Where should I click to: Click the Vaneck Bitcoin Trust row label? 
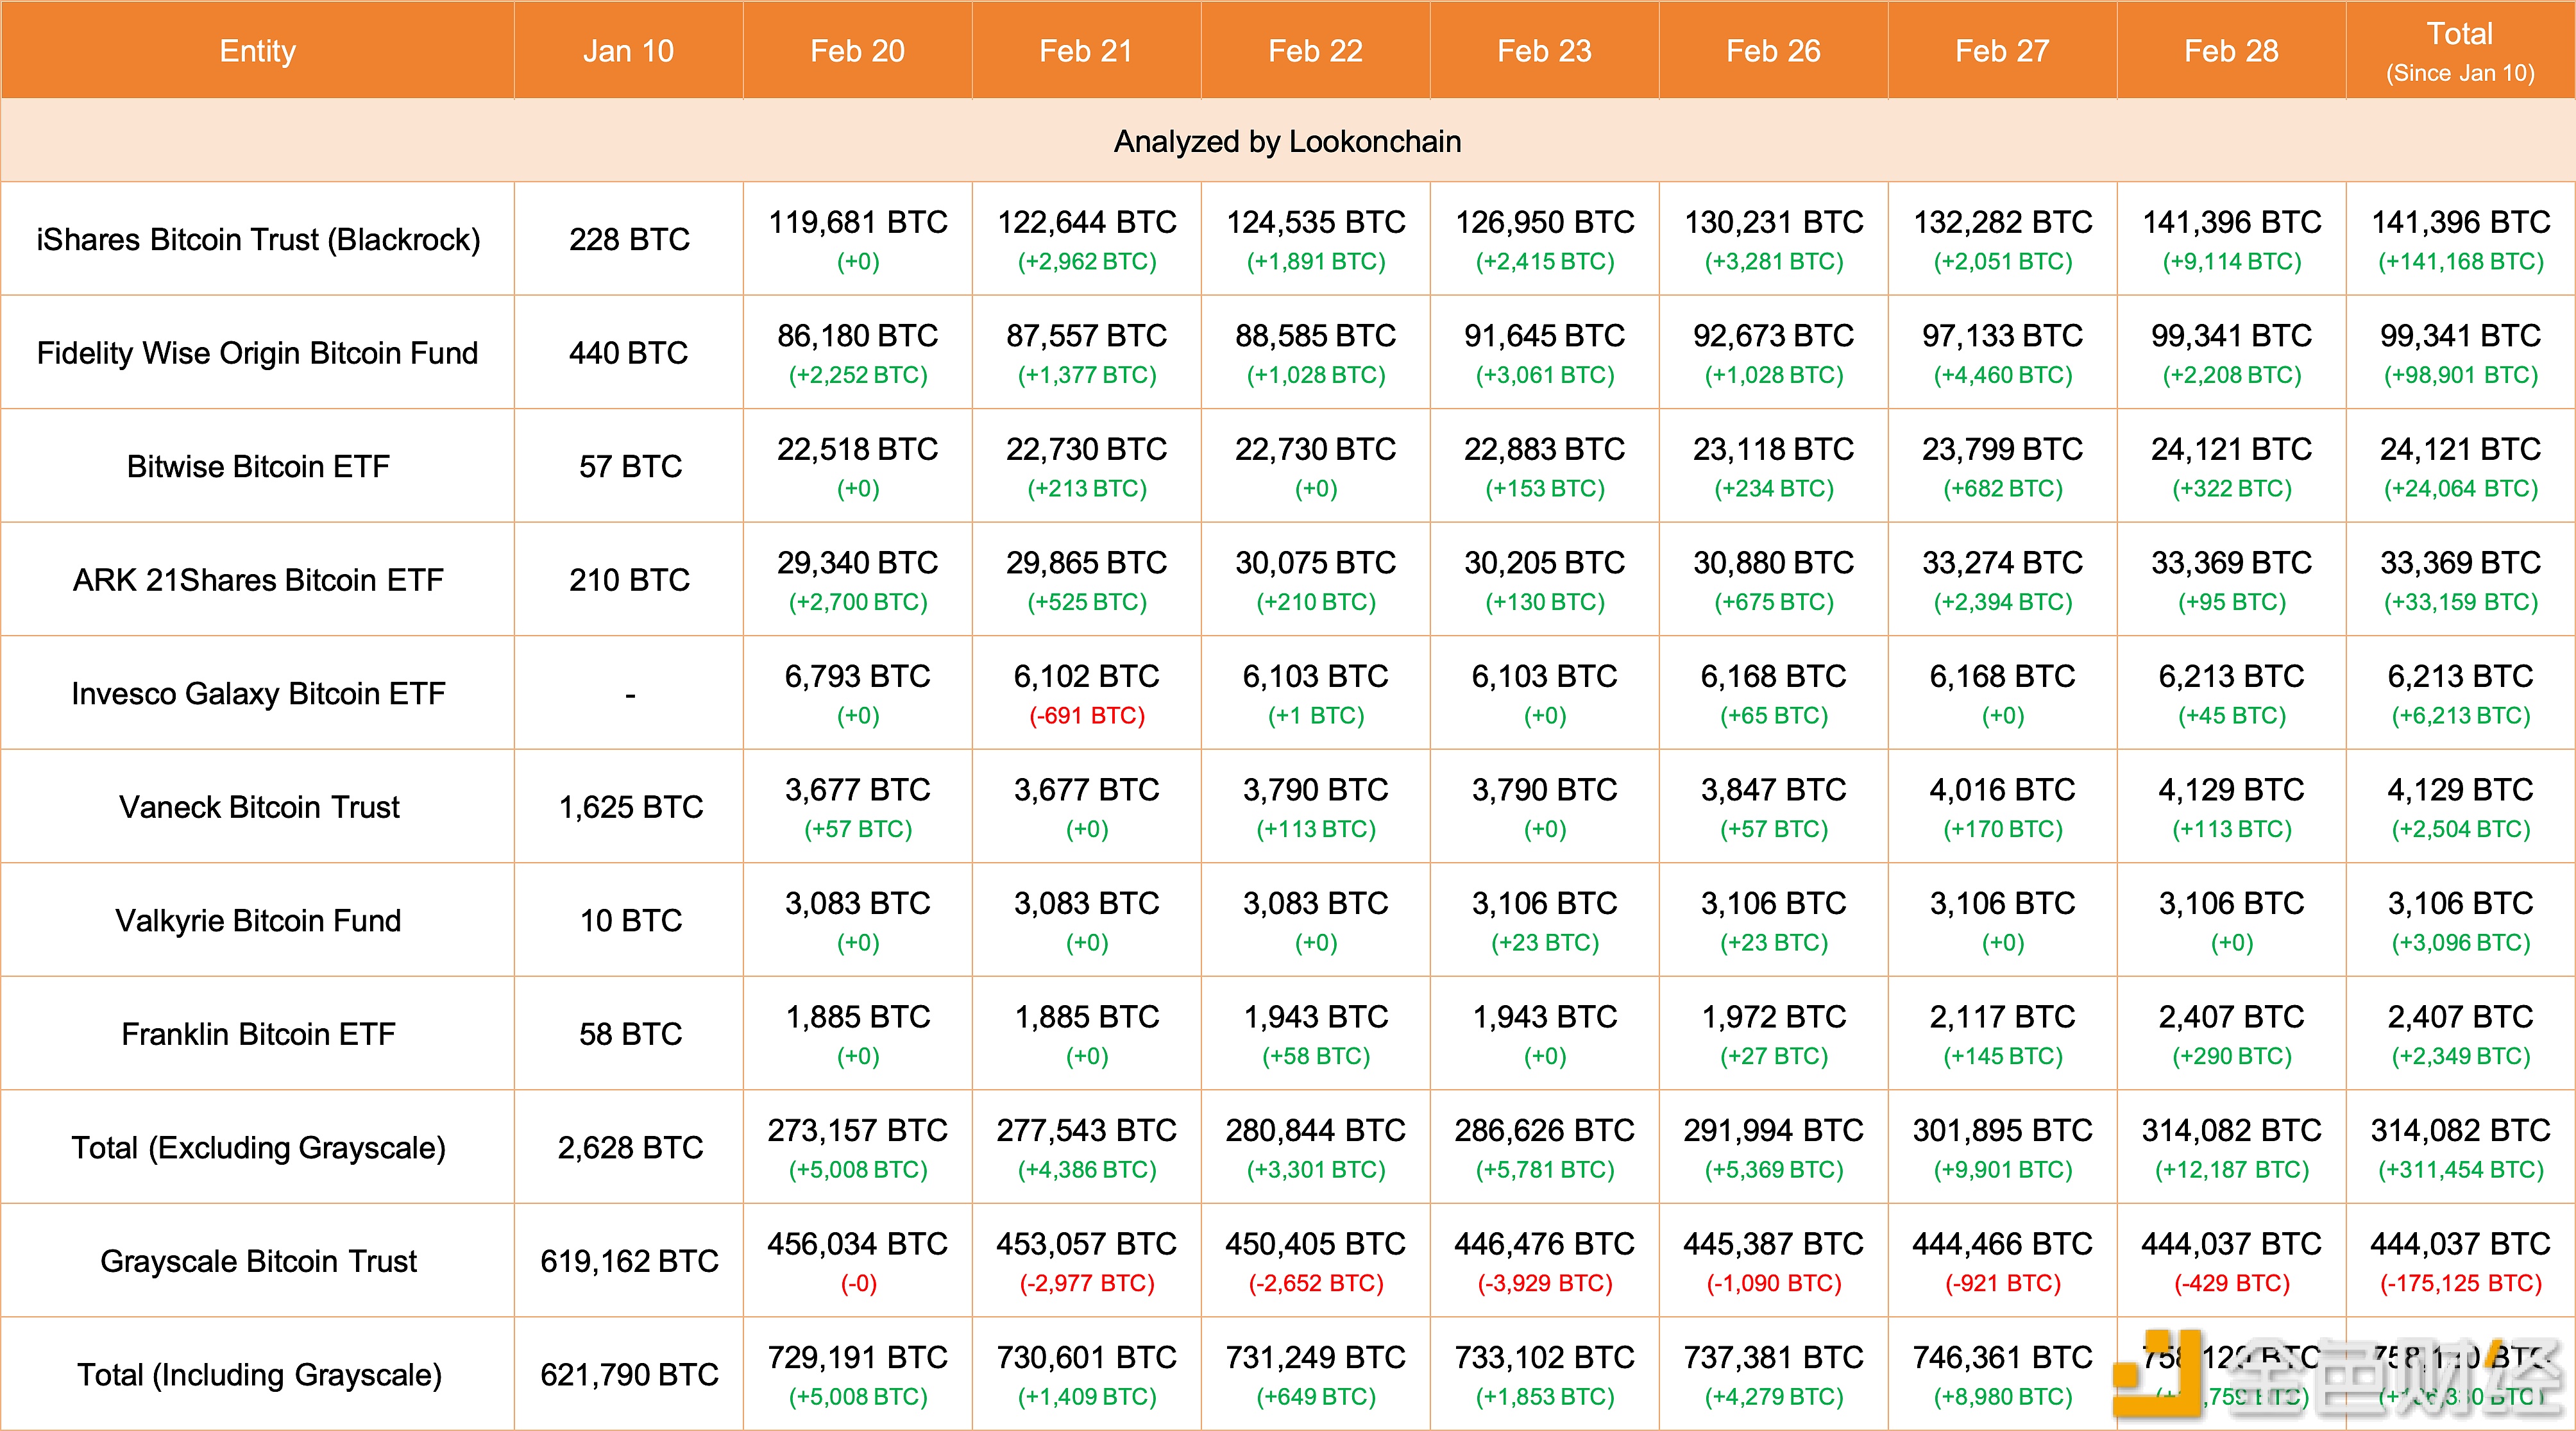[x=258, y=807]
